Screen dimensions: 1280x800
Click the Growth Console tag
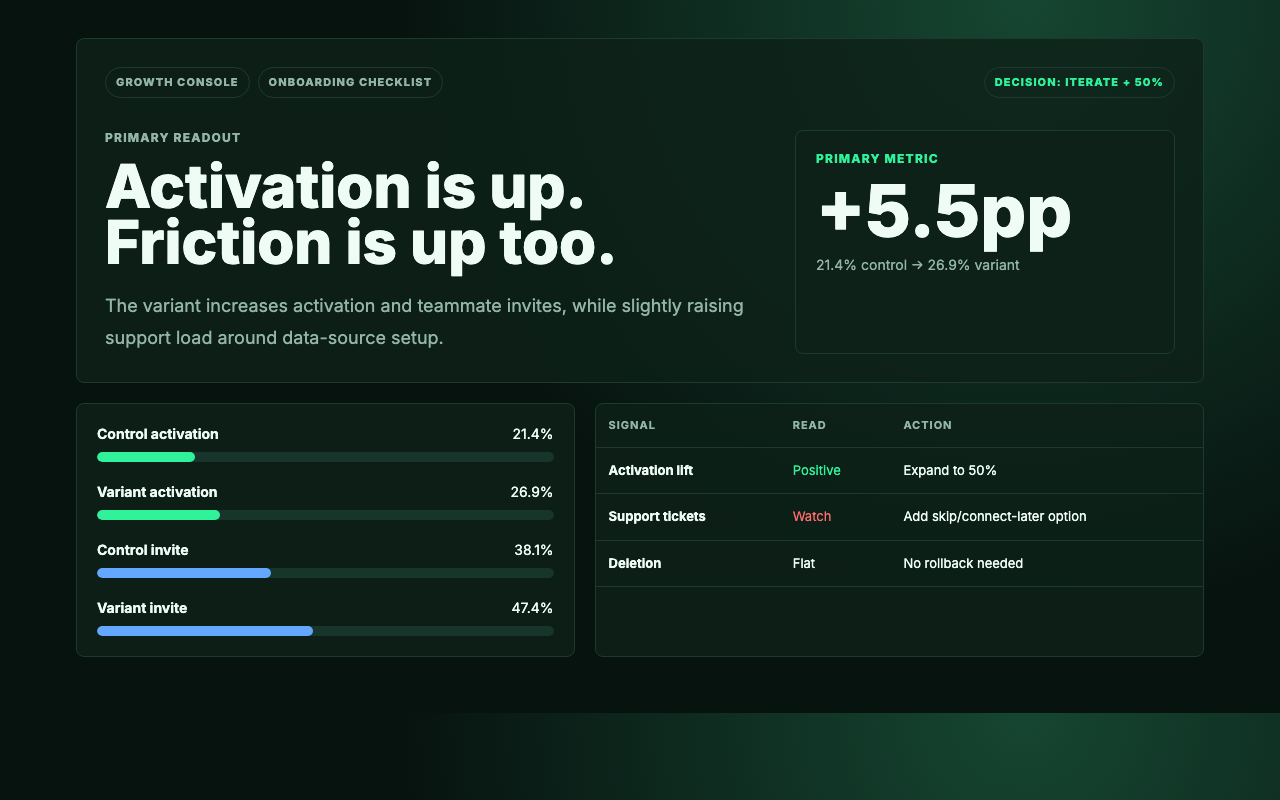click(x=177, y=82)
